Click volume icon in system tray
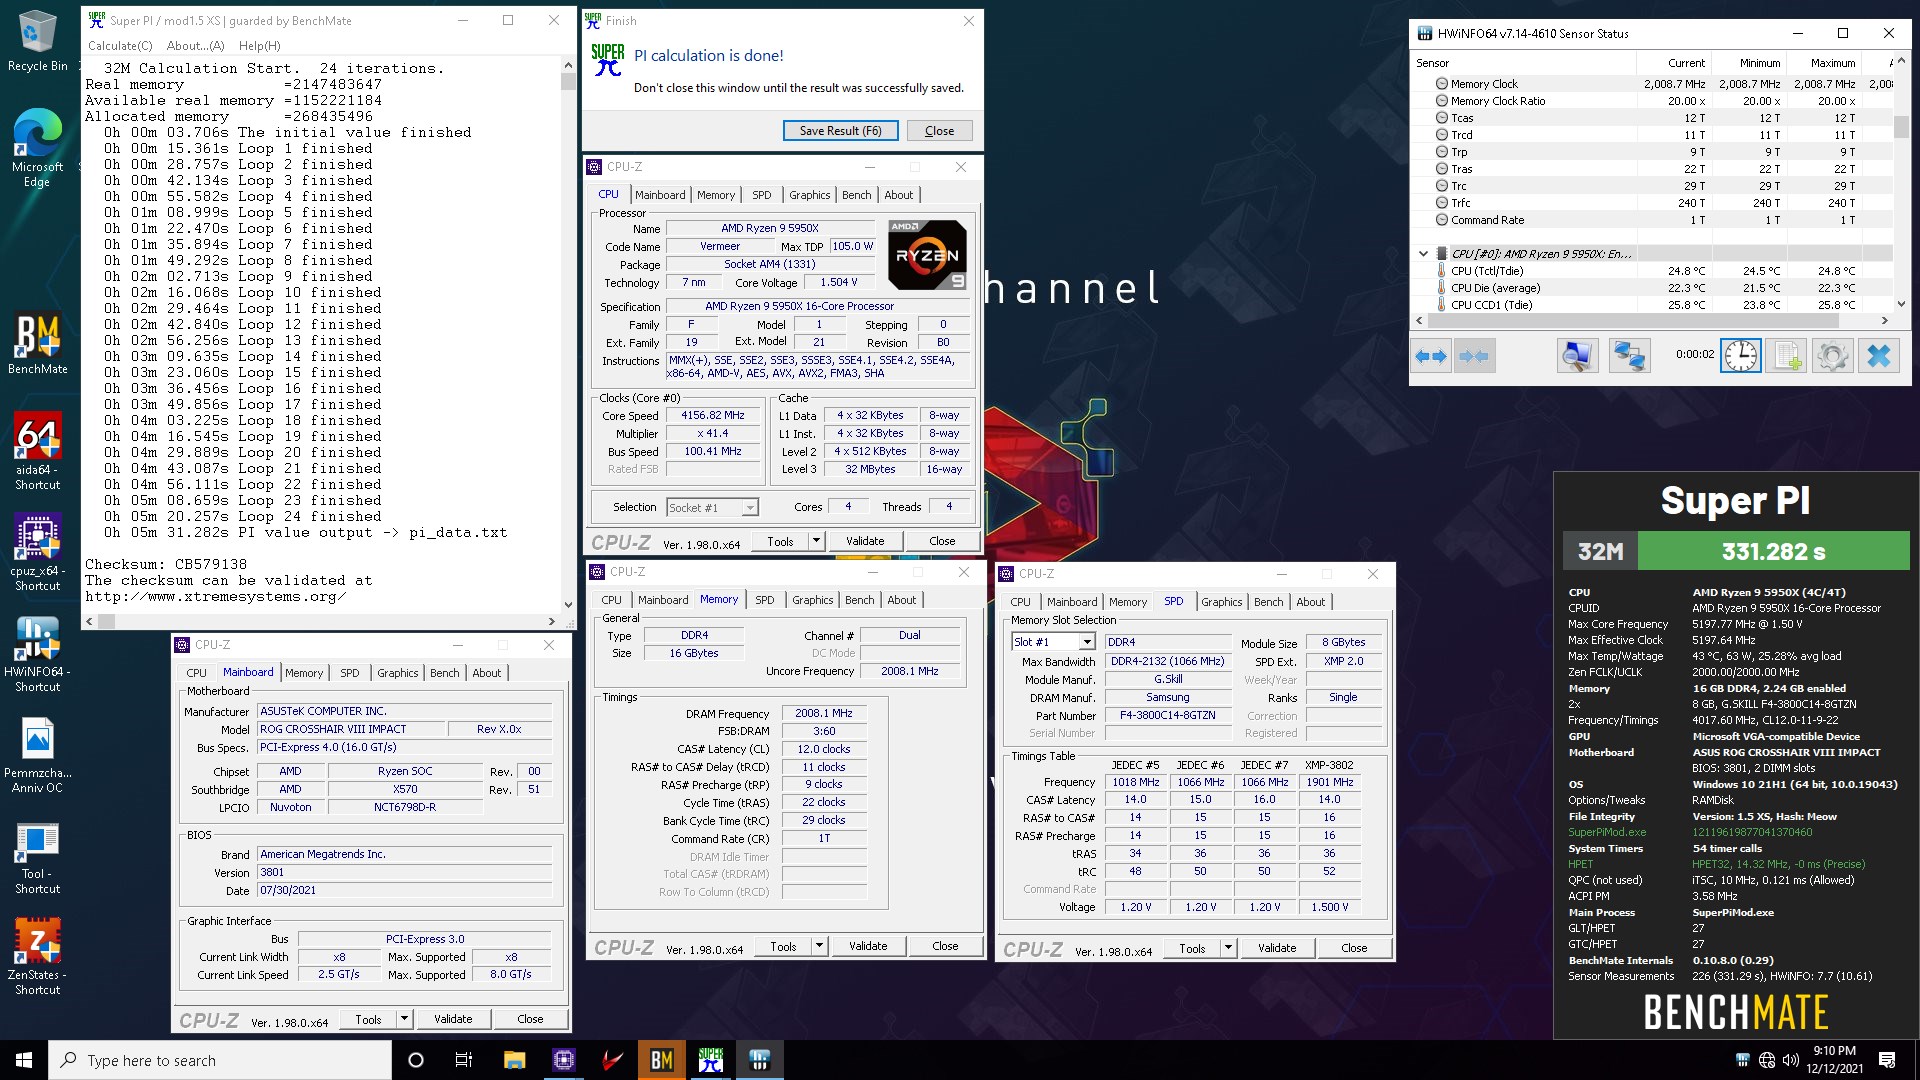Viewport: 1920px width, 1080px height. click(x=1791, y=1060)
